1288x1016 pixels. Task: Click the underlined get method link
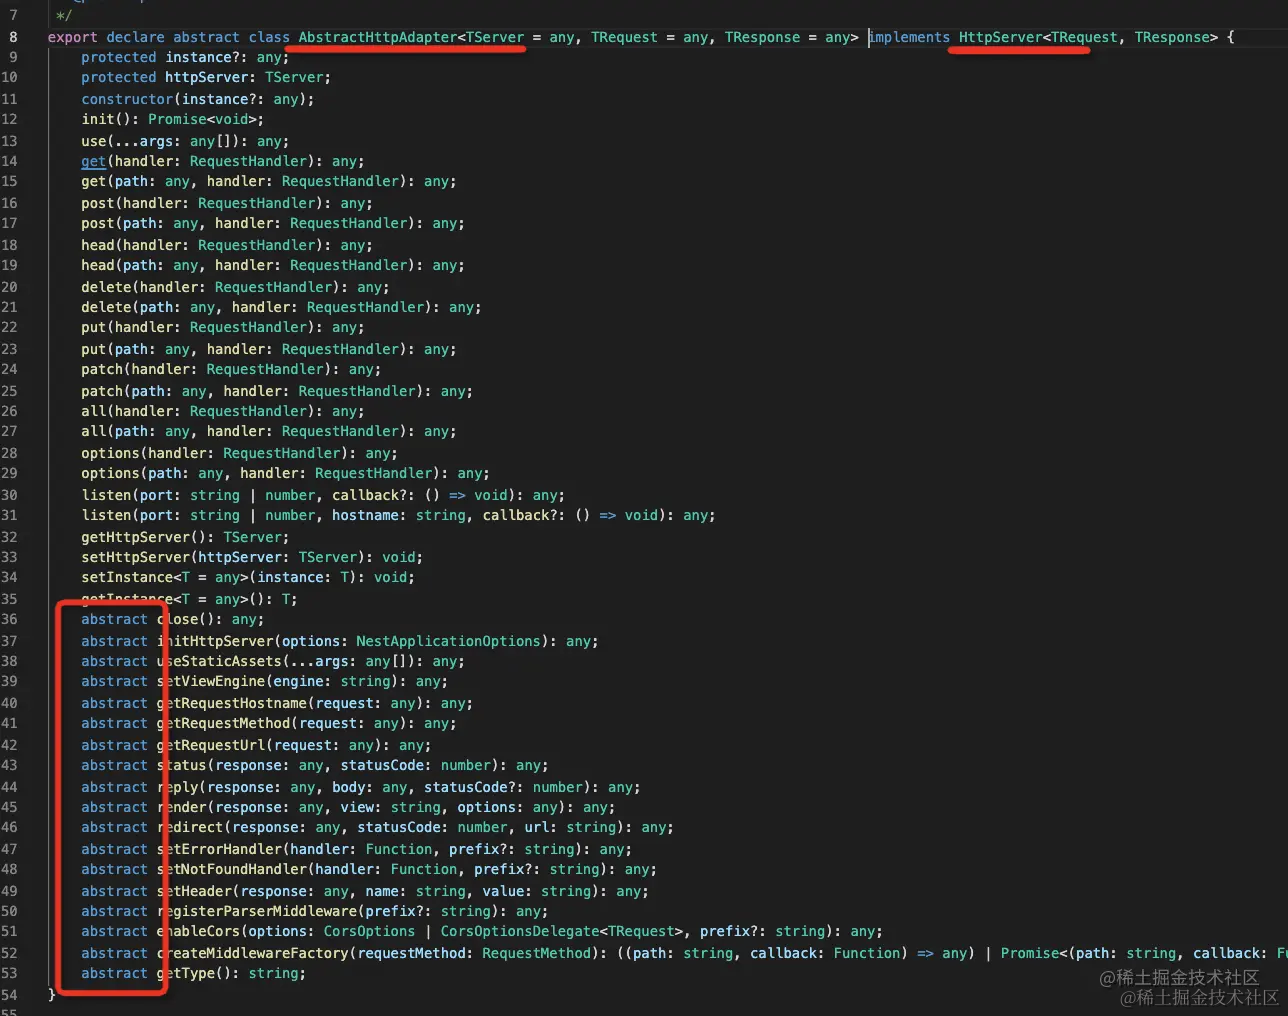point(93,161)
